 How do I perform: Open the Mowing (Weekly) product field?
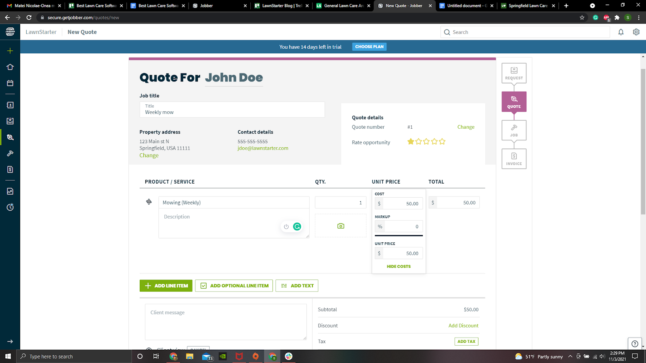pos(234,202)
